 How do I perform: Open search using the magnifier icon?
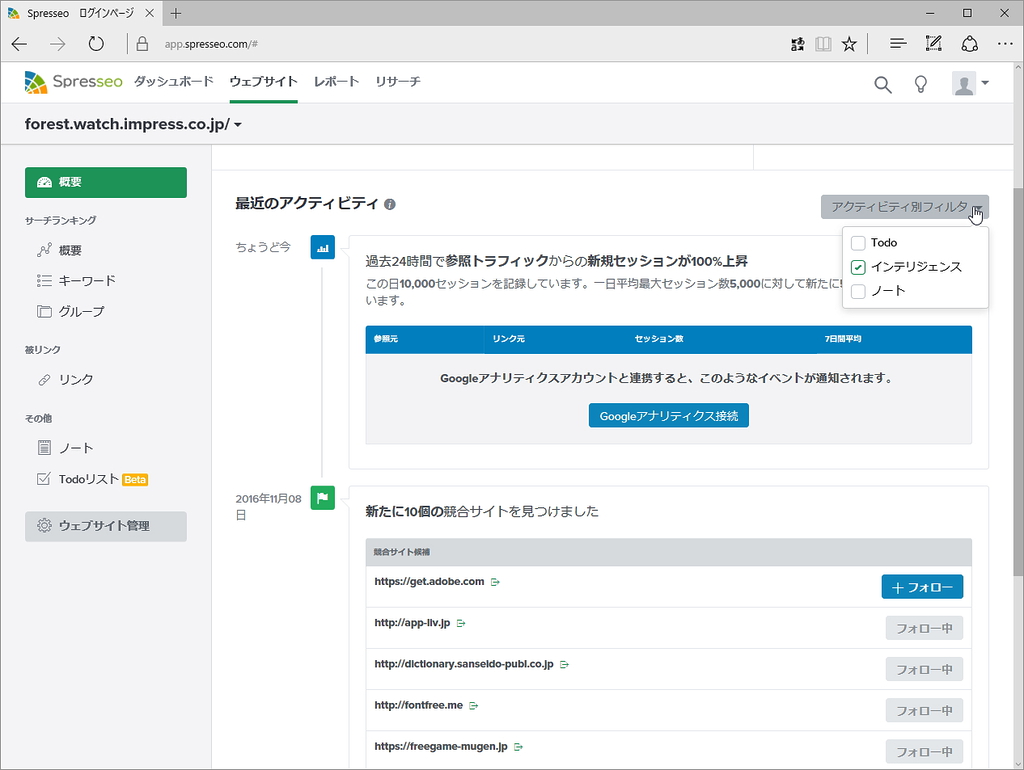coord(883,85)
